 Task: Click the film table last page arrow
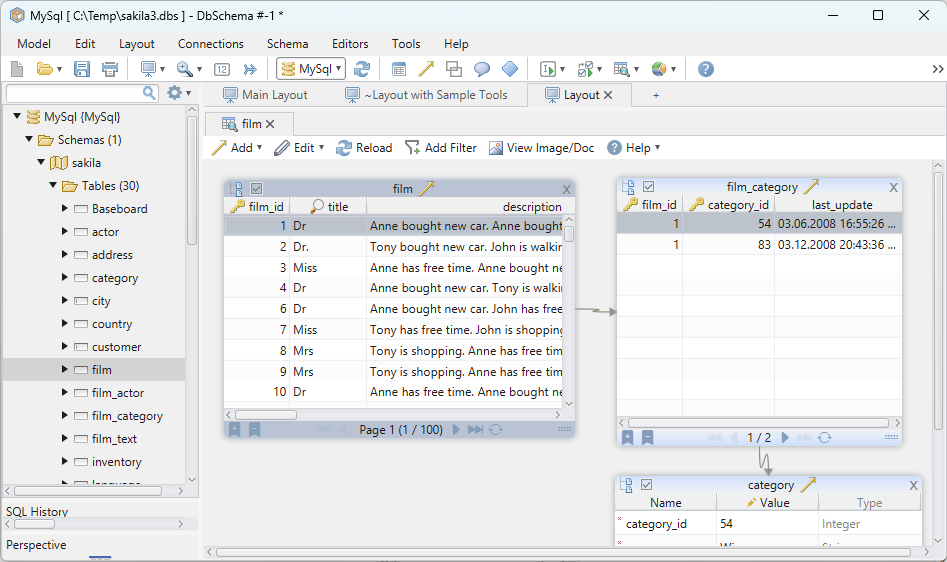pos(476,429)
